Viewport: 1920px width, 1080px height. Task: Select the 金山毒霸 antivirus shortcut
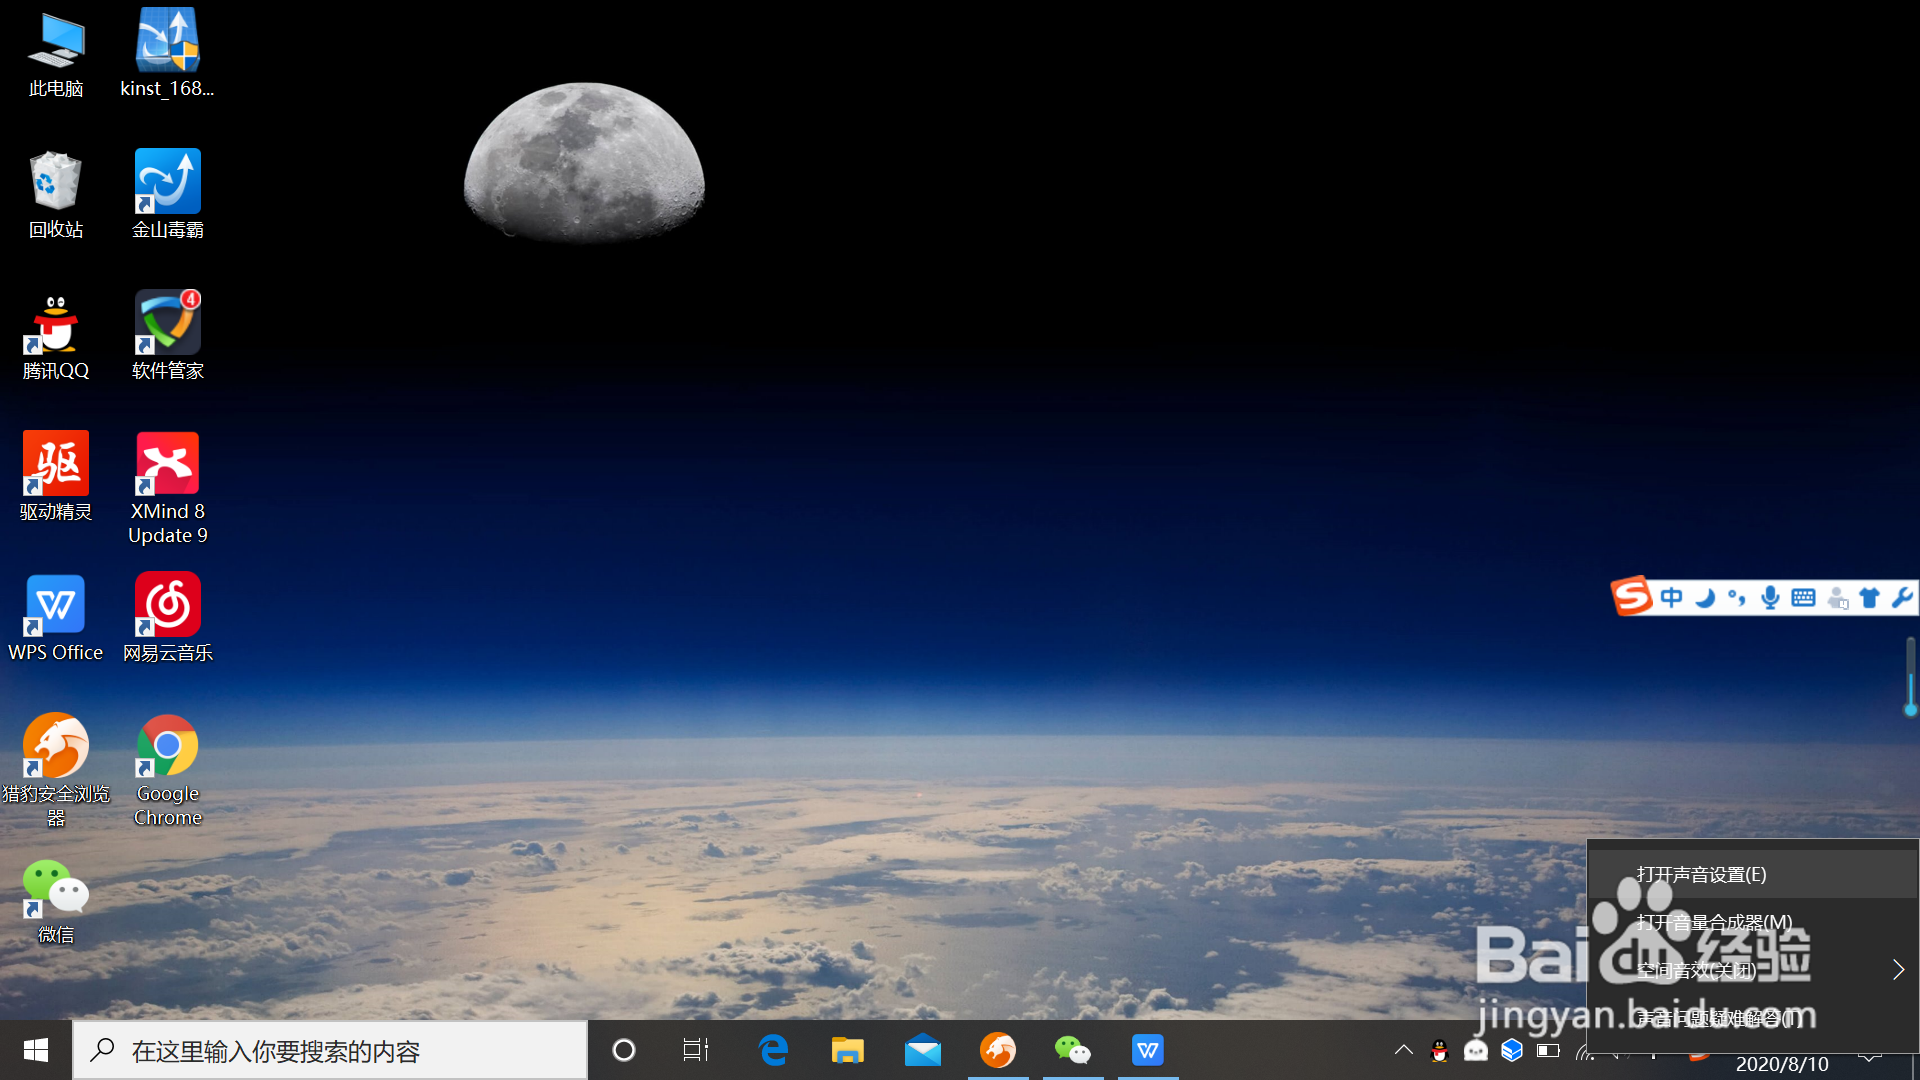pyautogui.click(x=167, y=196)
